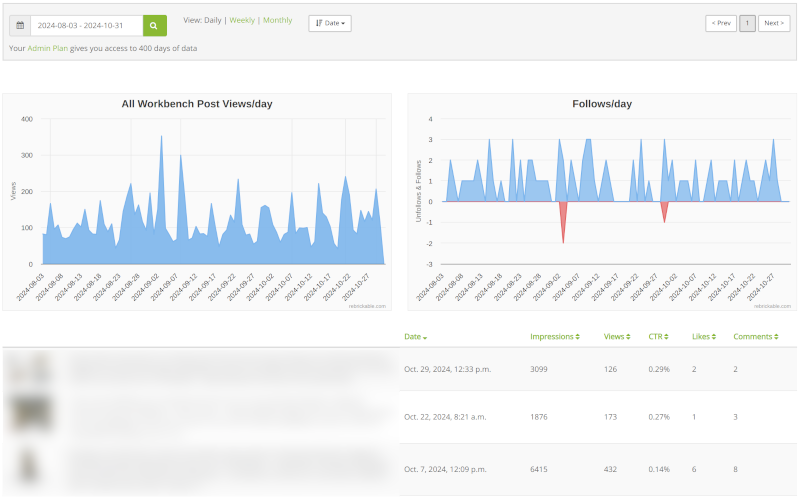Image resolution: width=800 pixels, height=498 pixels.
Task: Select the Daily view option
Action: pos(213,20)
